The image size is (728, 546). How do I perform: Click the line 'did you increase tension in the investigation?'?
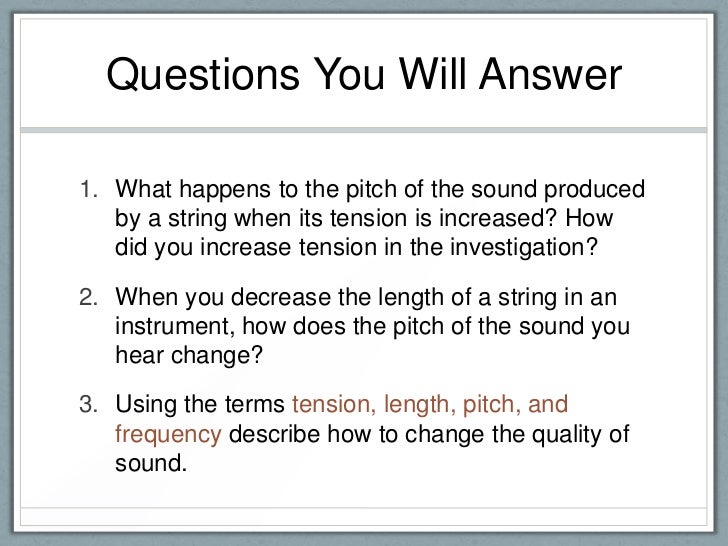(x=356, y=247)
